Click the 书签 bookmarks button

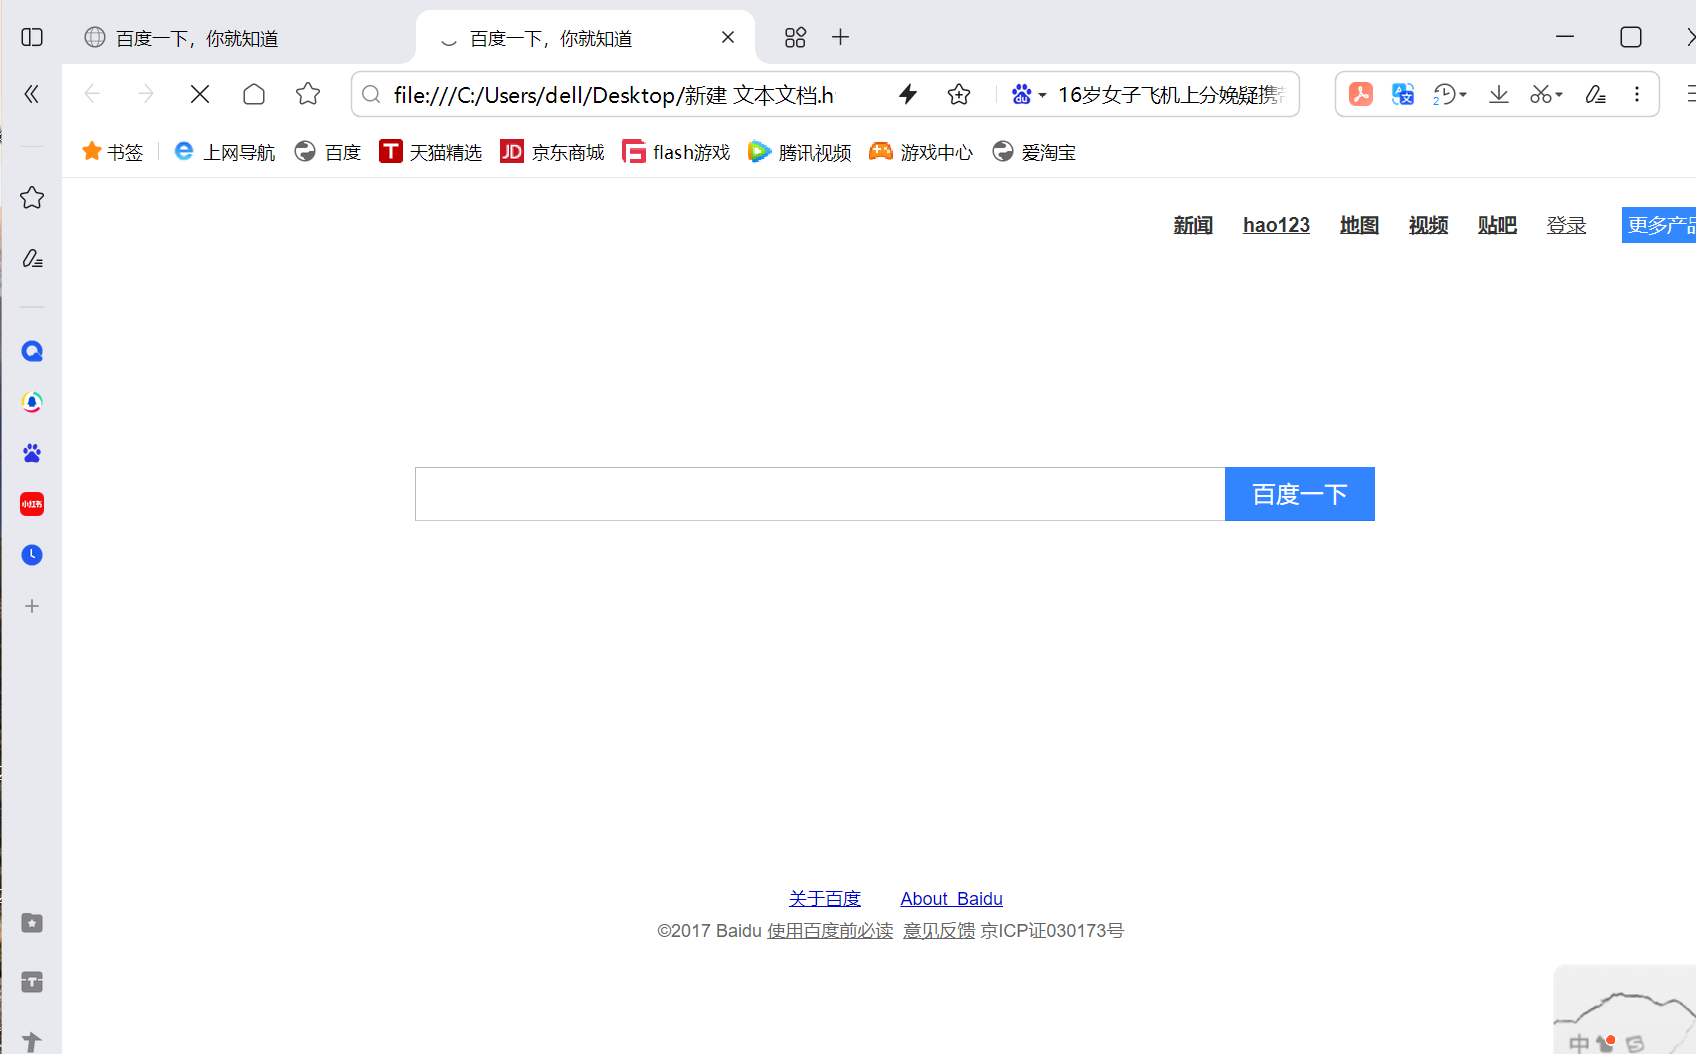coord(112,152)
